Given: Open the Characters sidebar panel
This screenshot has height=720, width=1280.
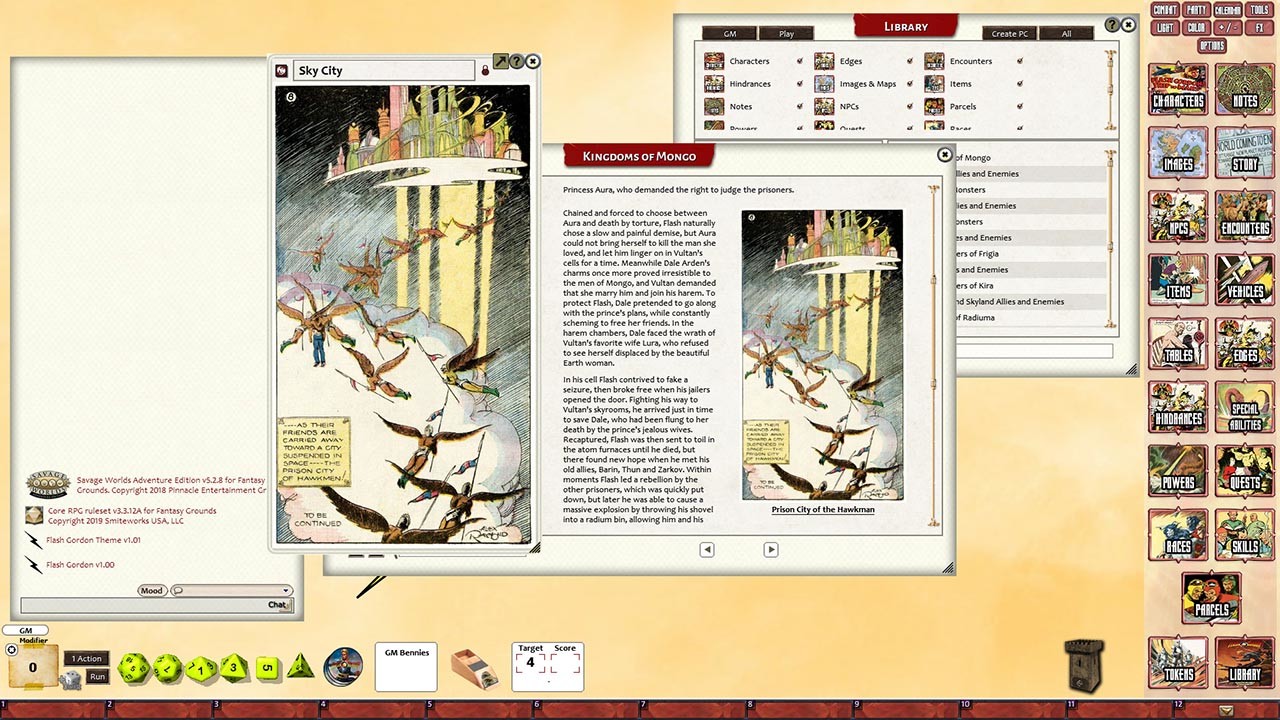Looking at the screenshot, I should (1177, 91).
